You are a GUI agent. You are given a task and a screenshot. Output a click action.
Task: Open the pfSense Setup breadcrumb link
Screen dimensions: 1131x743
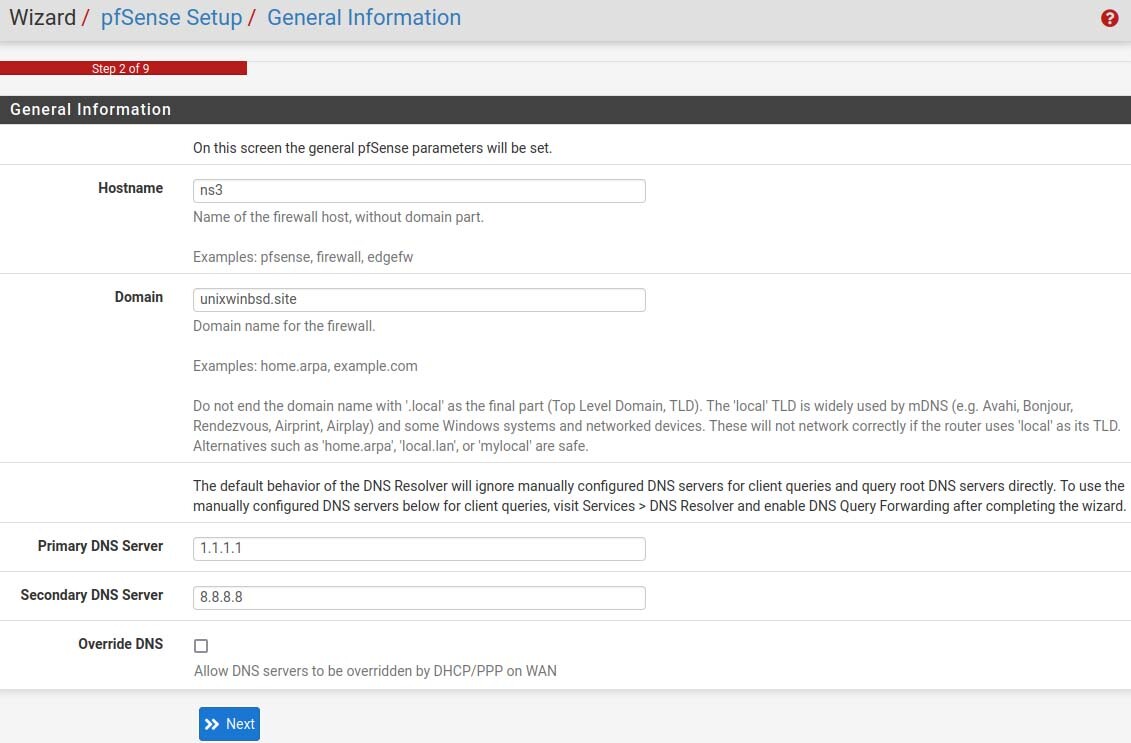(x=171, y=17)
